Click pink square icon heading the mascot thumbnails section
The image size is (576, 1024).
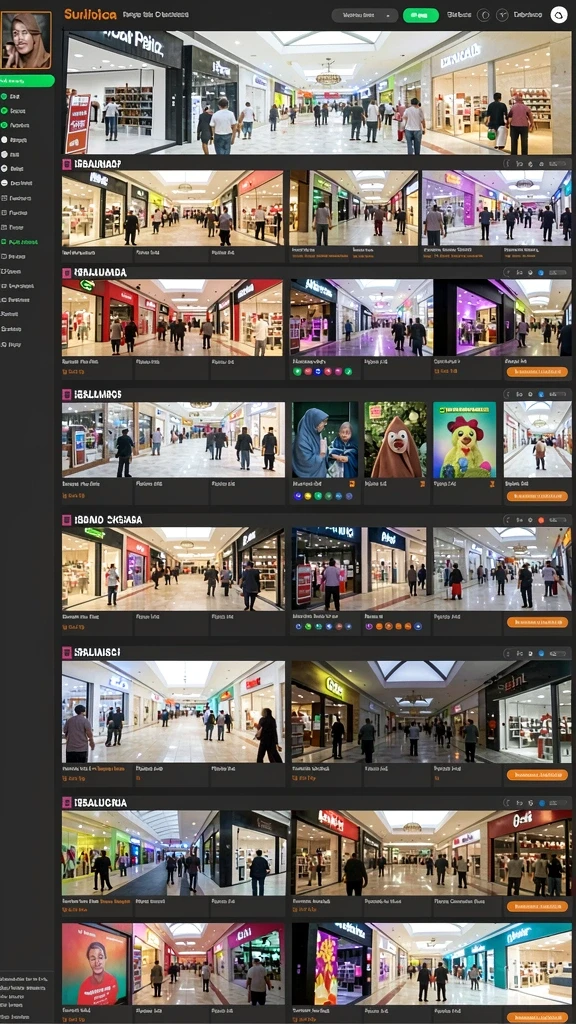[x=67, y=394]
